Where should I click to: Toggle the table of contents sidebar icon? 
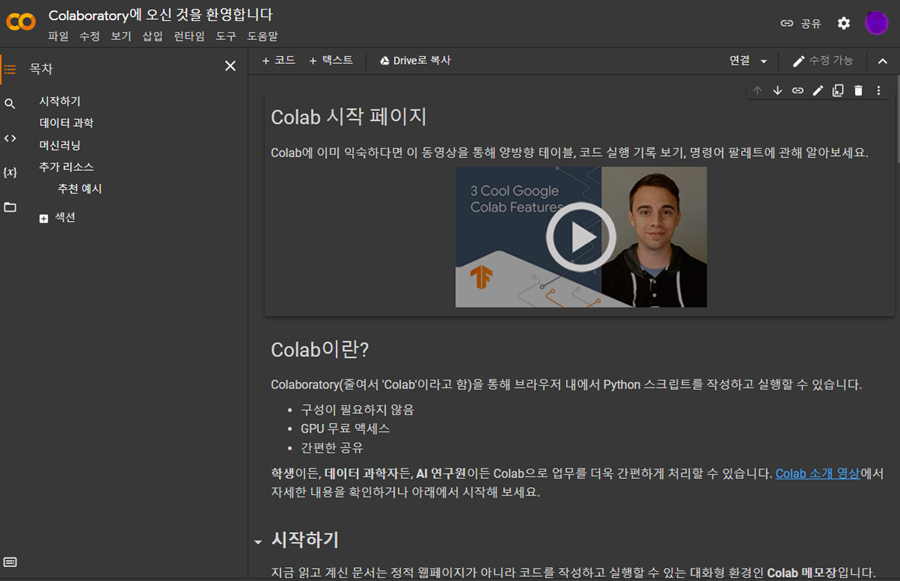point(10,69)
